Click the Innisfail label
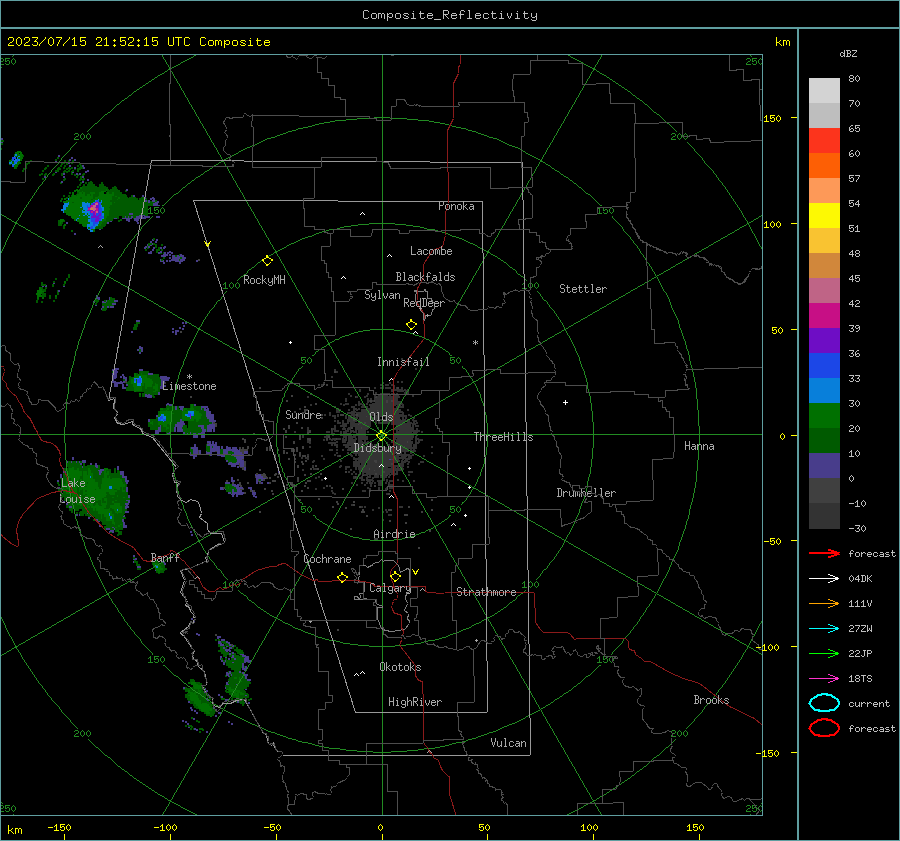This screenshot has width=900, height=841. pos(403,362)
